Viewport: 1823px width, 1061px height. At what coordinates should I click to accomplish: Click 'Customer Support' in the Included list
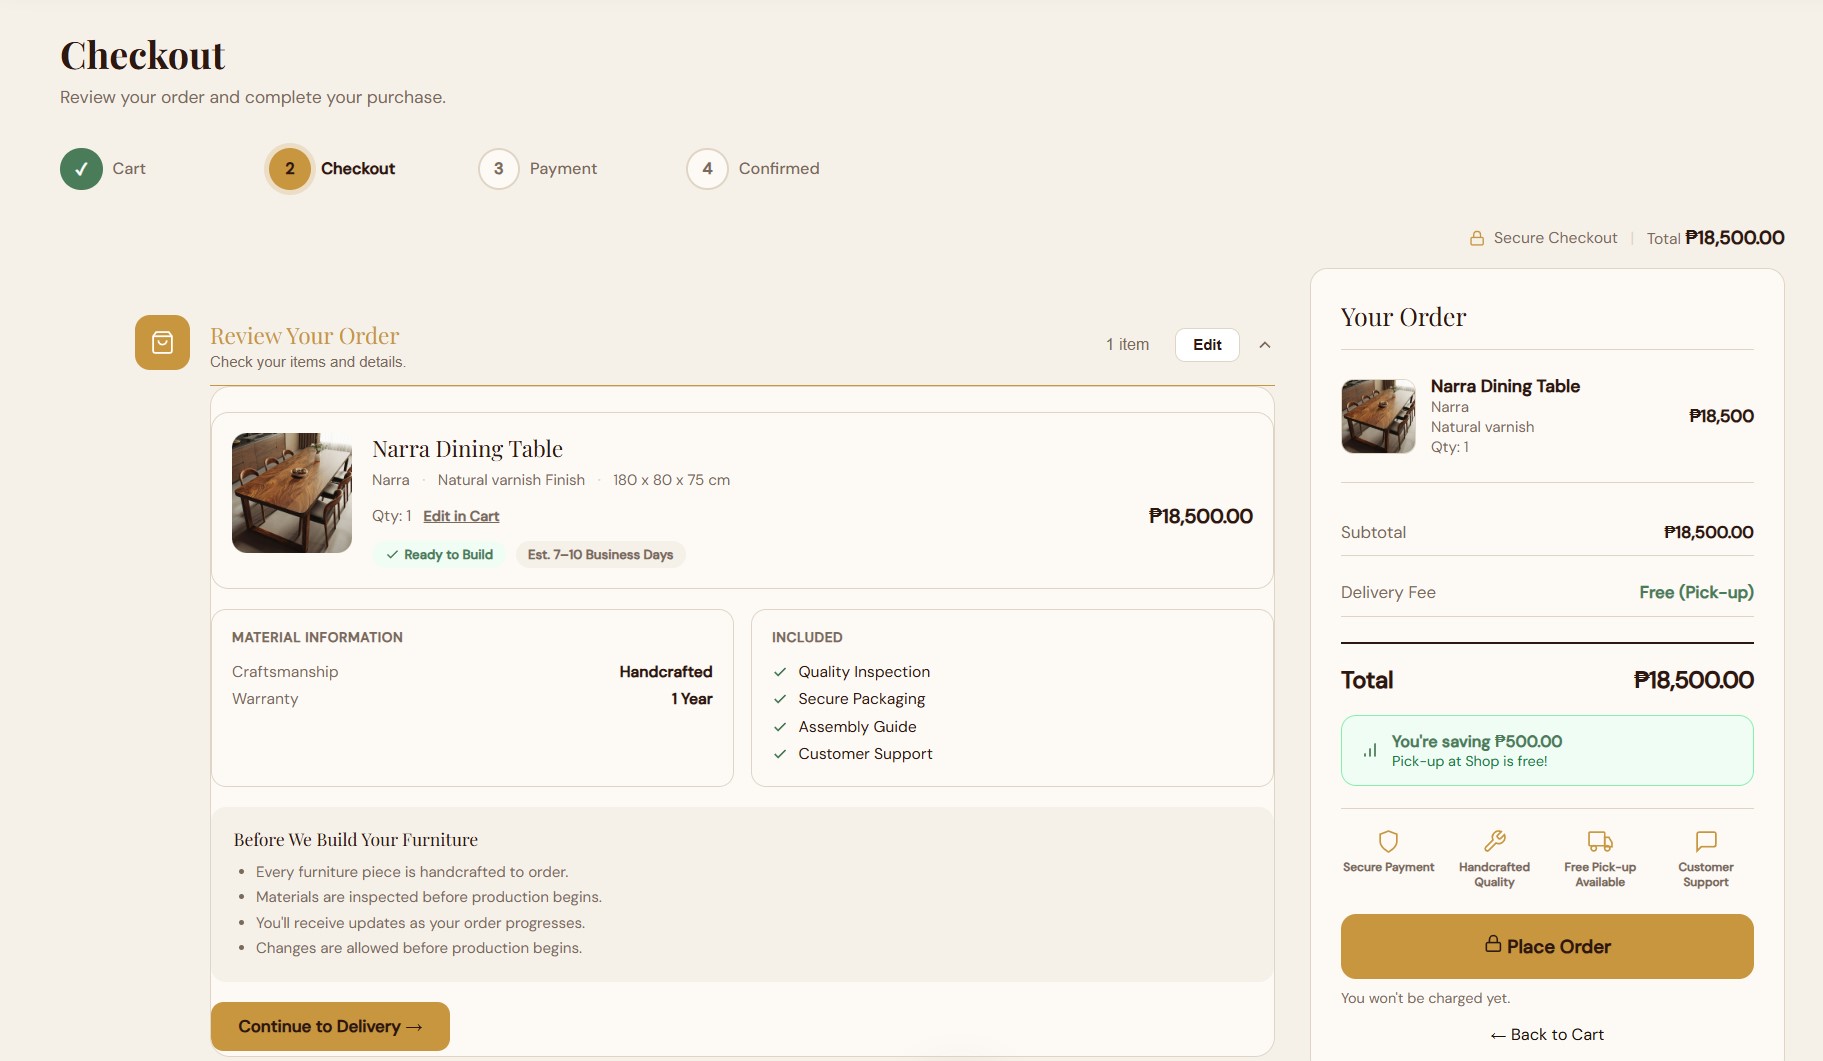(x=865, y=754)
